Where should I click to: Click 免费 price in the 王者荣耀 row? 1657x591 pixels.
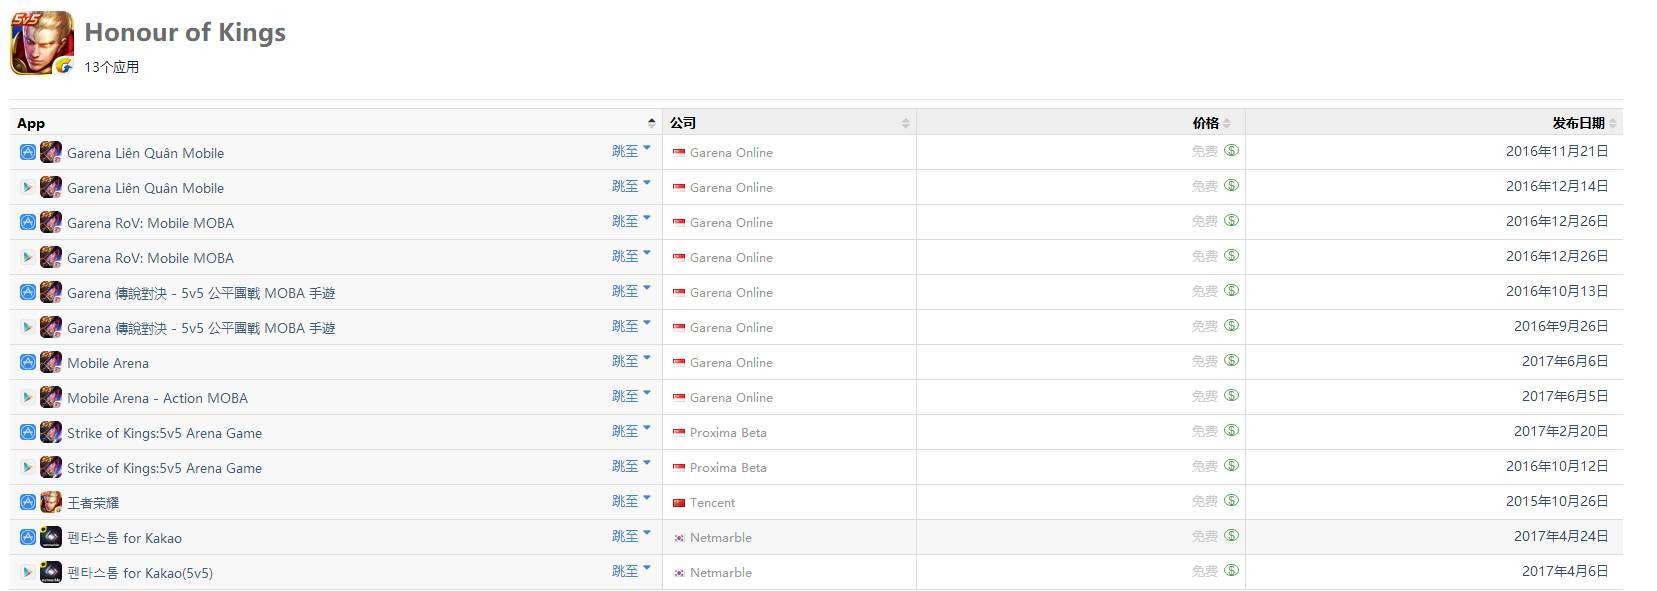pyautogui.click(x=1204, y=501)
